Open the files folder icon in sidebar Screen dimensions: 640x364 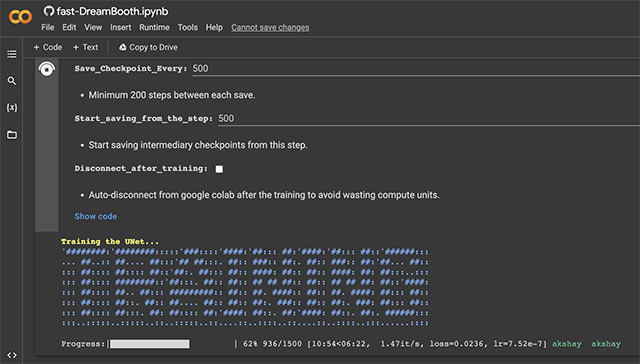point(12,135)
